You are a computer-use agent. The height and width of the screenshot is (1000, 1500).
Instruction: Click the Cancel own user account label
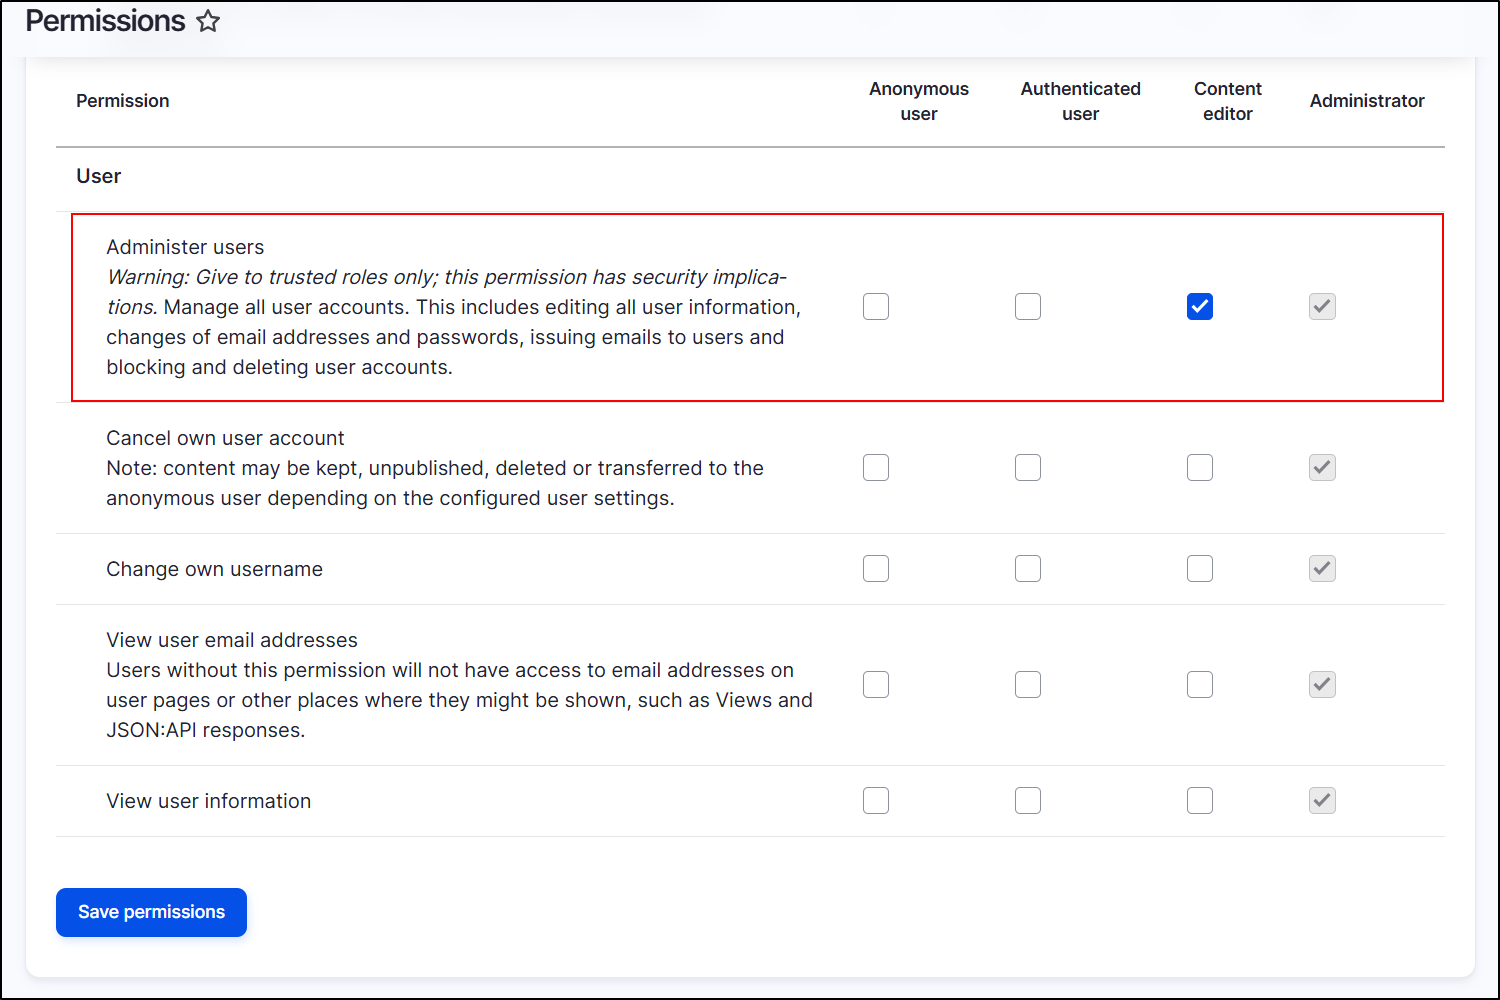coord(225,438)
